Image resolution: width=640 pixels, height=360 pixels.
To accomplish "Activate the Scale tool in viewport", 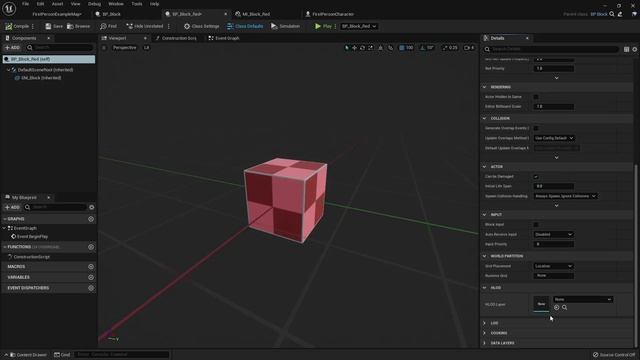I will (x=371, y=48).
